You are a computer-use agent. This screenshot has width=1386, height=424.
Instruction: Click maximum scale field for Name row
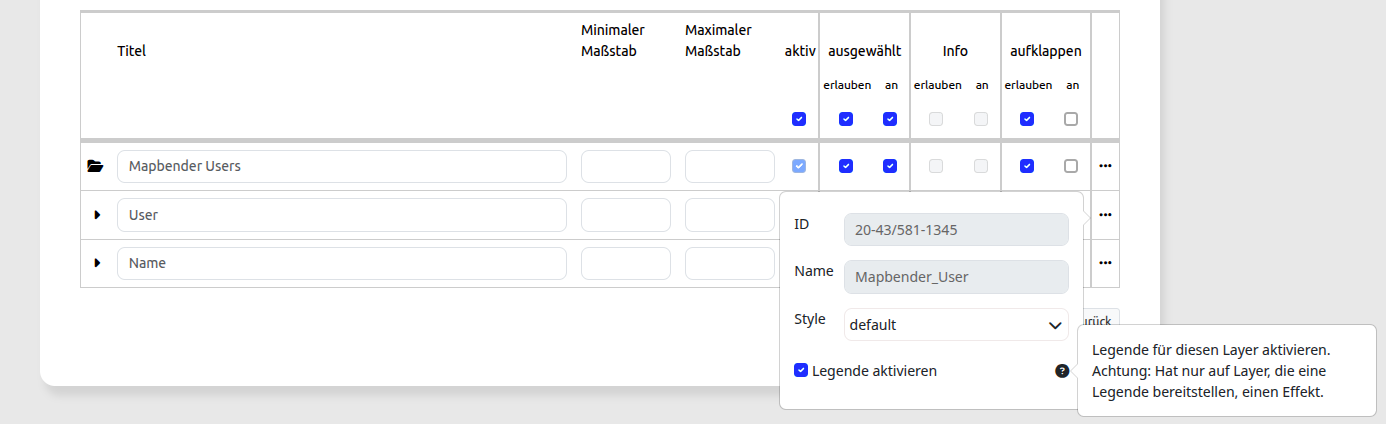click(729, 263)
